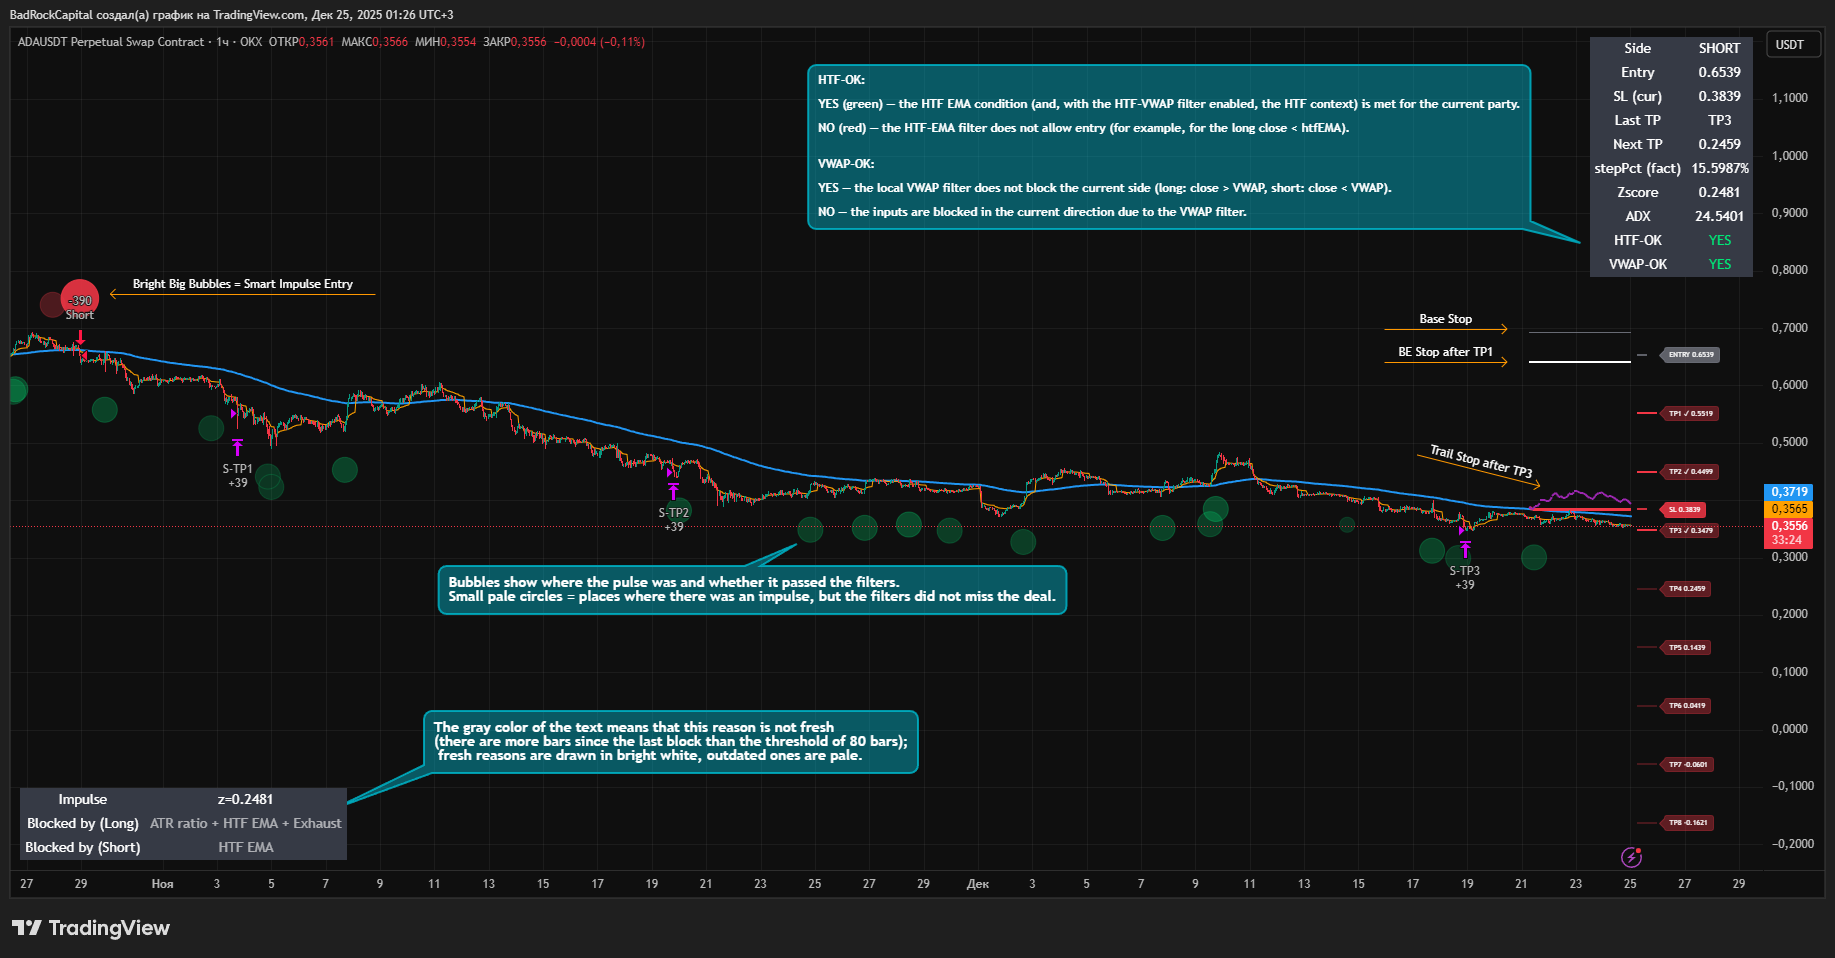Select the S-TP2 magenta arrow marker

point(673,491)
